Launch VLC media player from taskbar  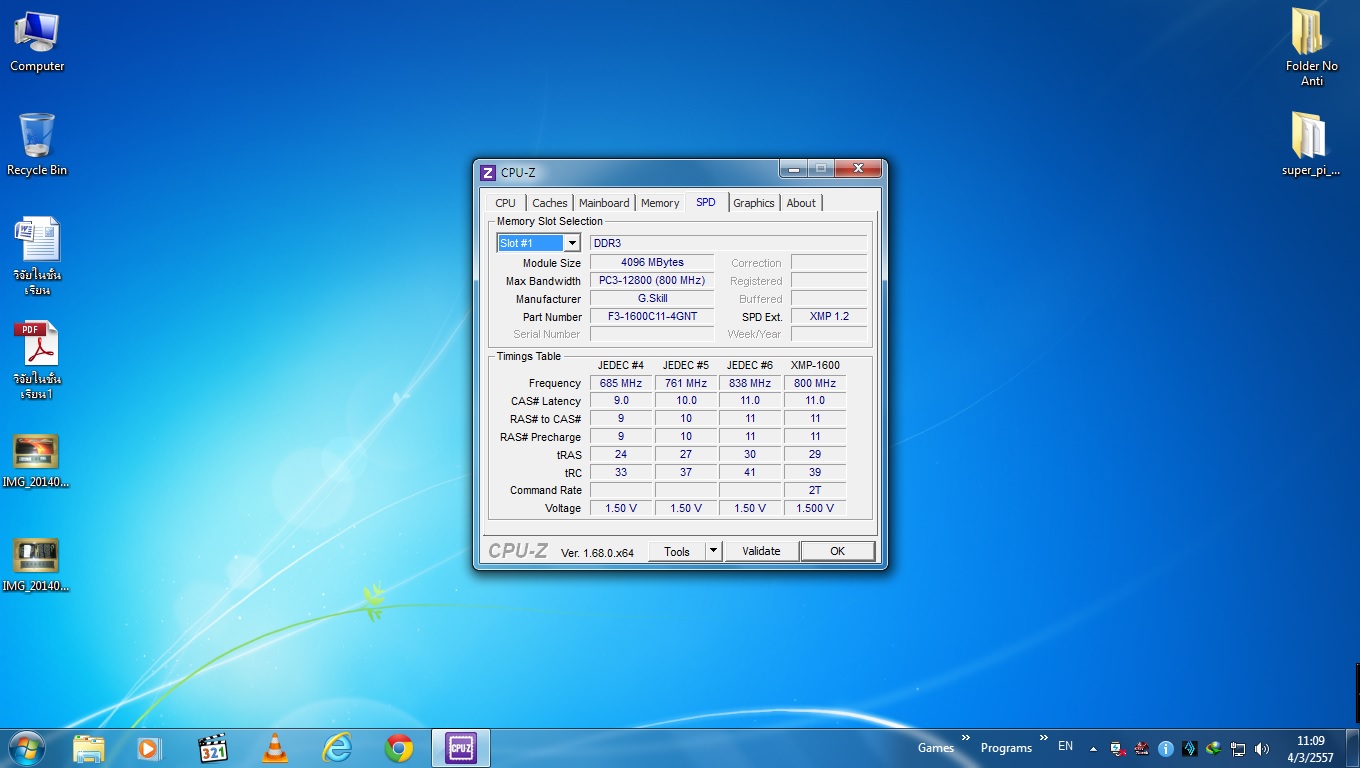pos(274,748)
